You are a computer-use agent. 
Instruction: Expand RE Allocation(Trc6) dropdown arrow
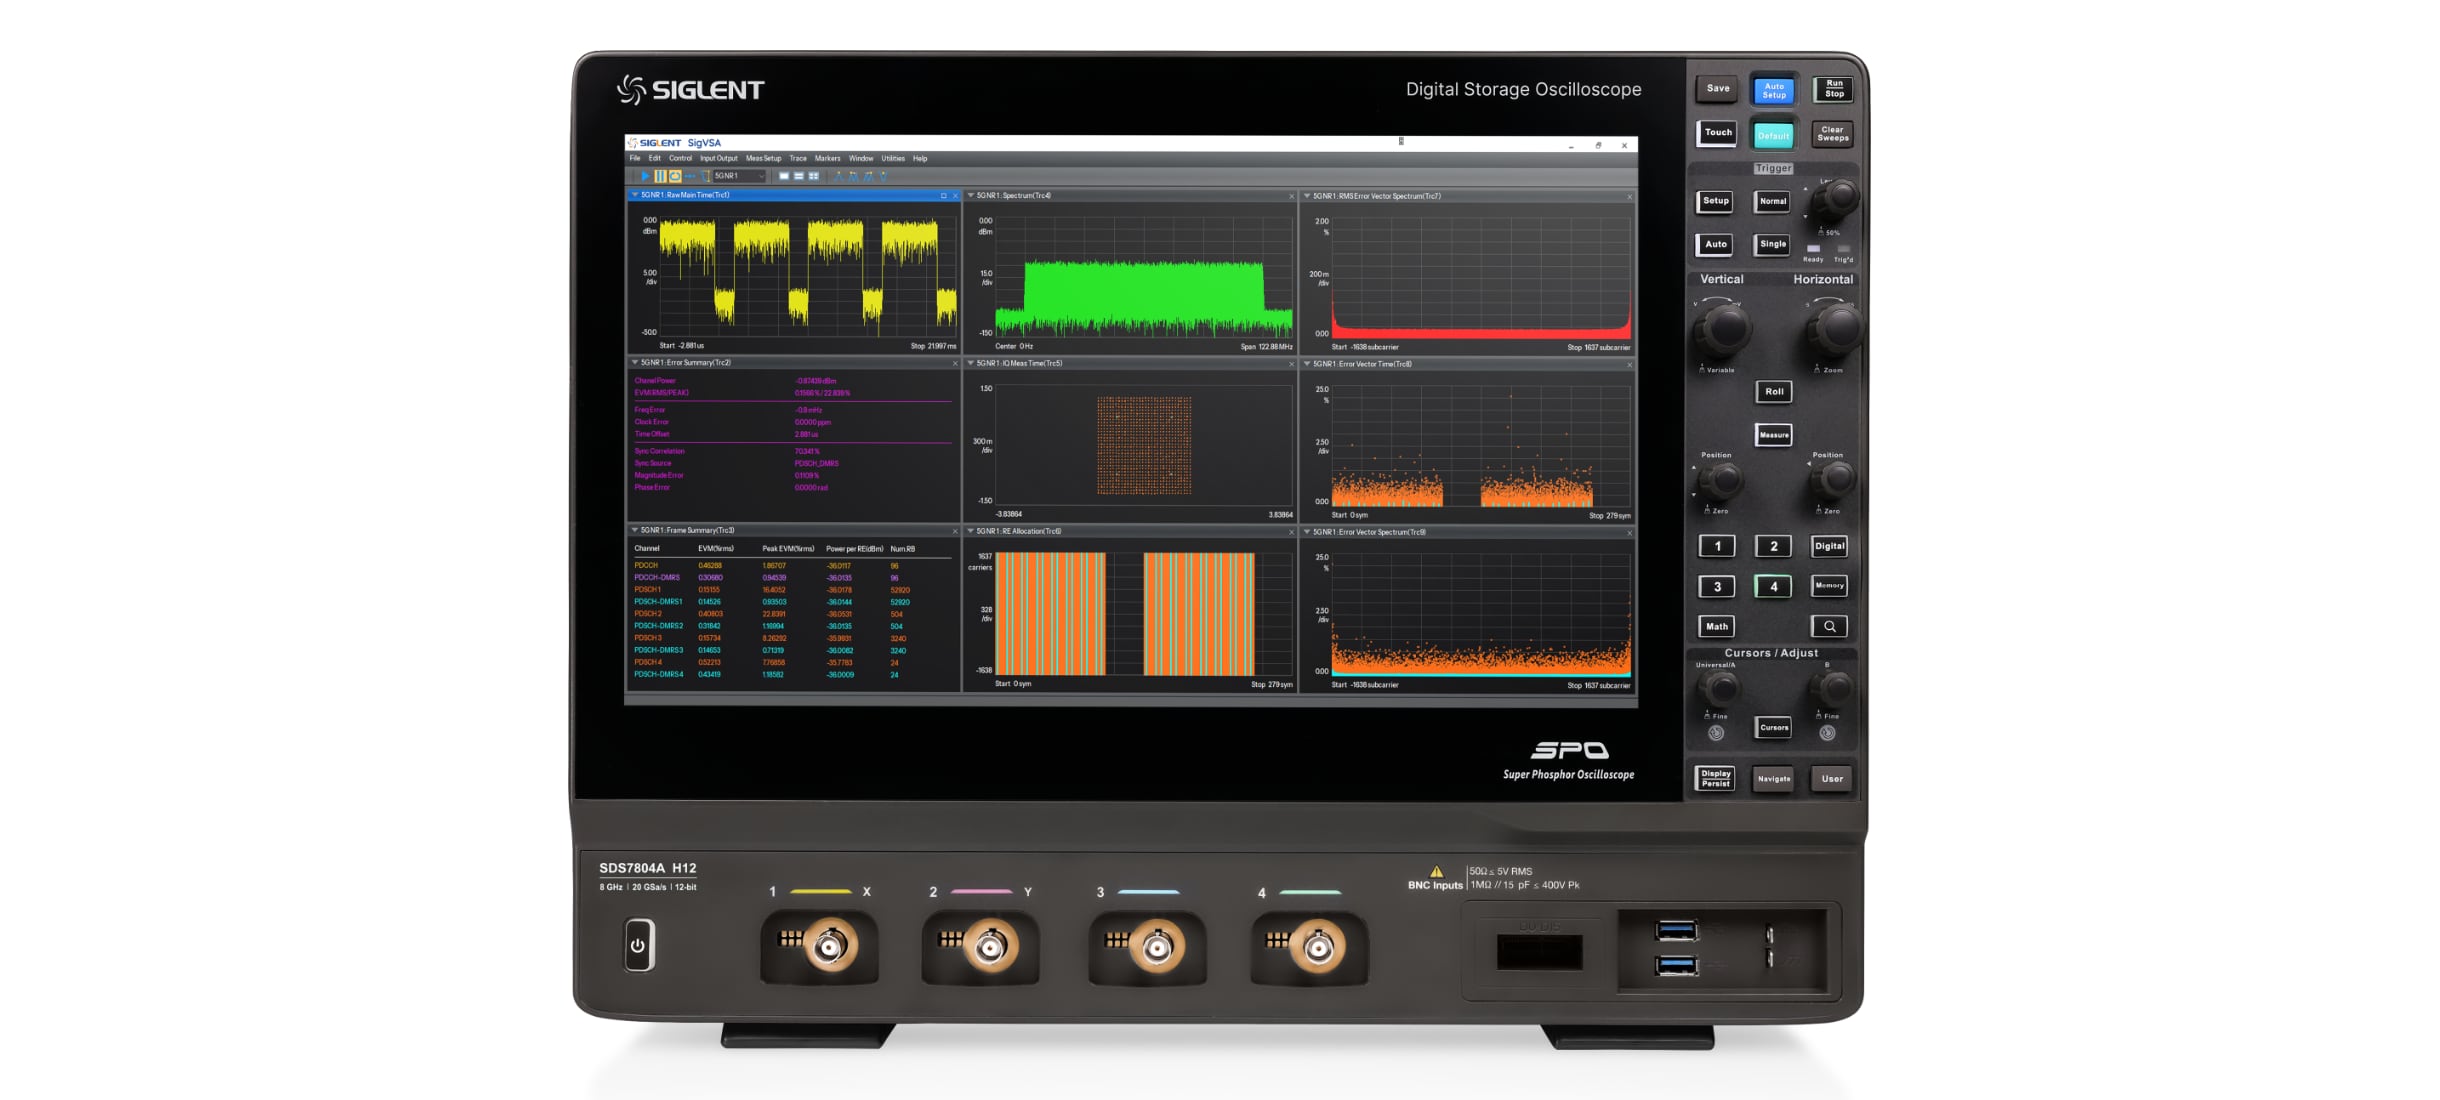tap(970, 531)
